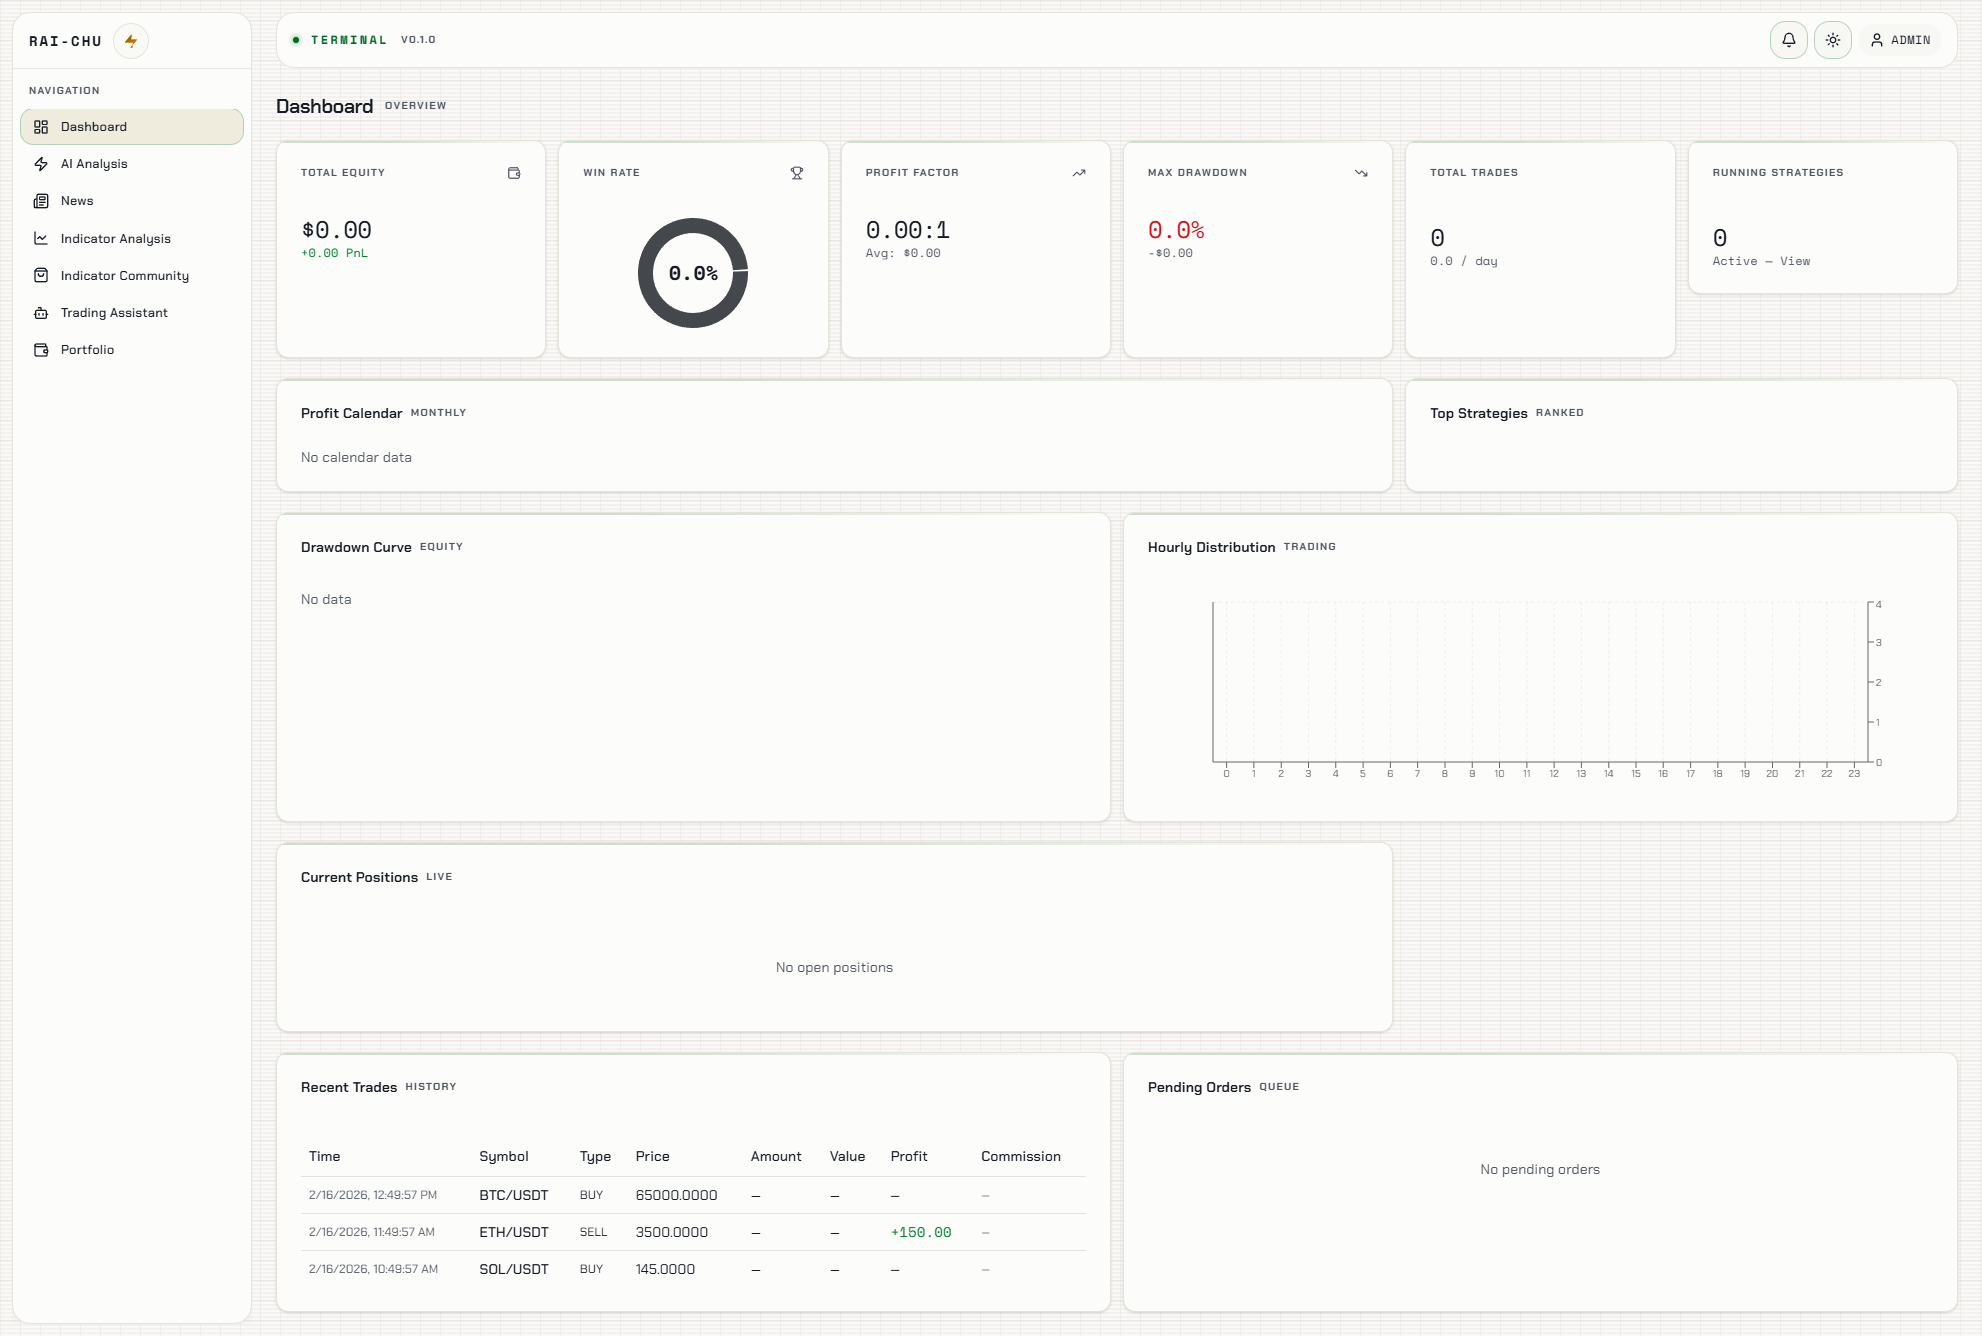Click the Indicator Community icon
The image size is (1982, 1336).
click(x=41, y=275)
